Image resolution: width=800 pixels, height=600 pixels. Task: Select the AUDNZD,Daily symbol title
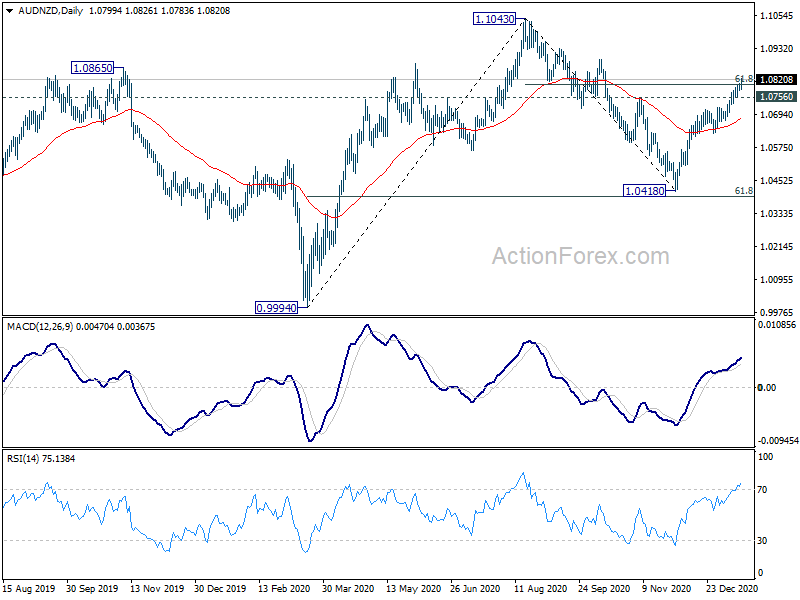pyautogui.click(x=51, y=11)
